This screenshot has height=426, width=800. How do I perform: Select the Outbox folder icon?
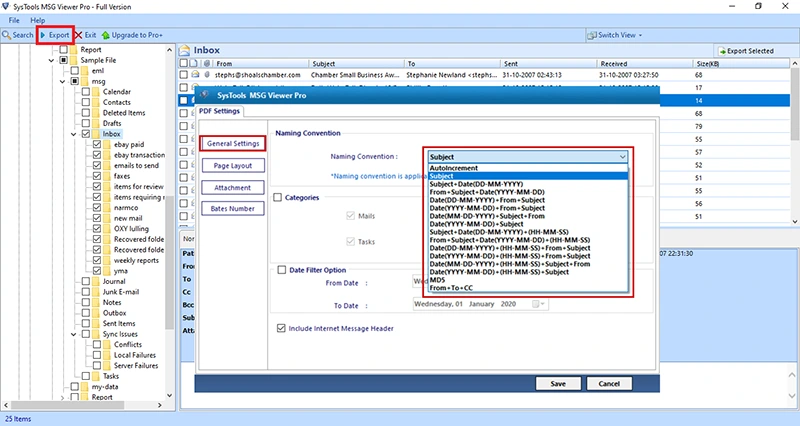tap(96, 313)
